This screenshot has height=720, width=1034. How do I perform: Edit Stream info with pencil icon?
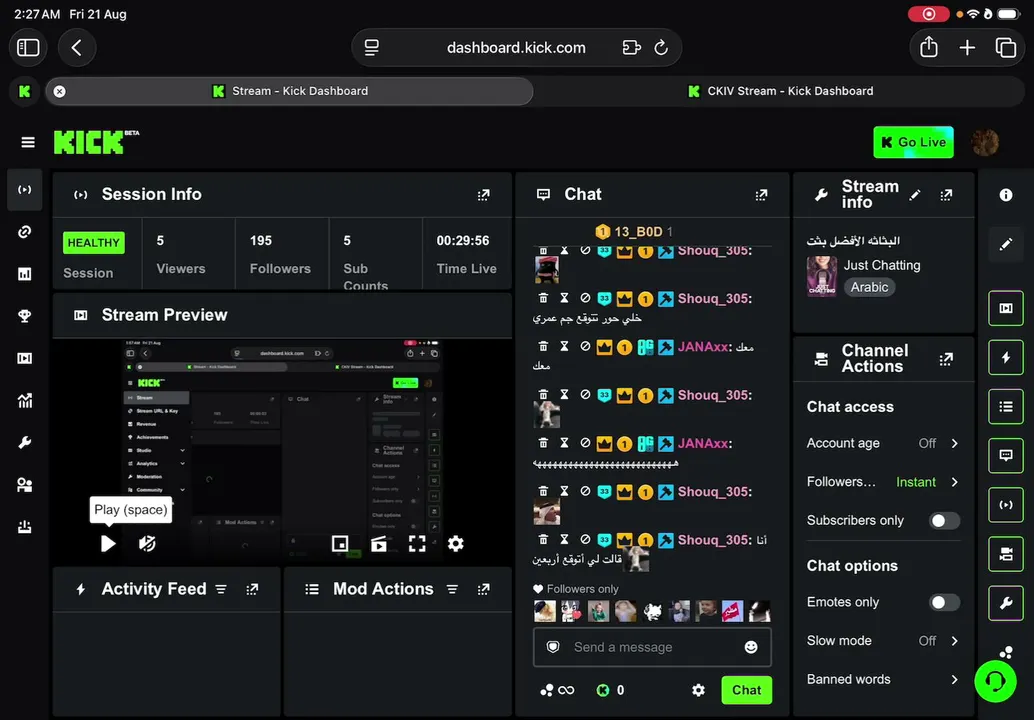915,195
